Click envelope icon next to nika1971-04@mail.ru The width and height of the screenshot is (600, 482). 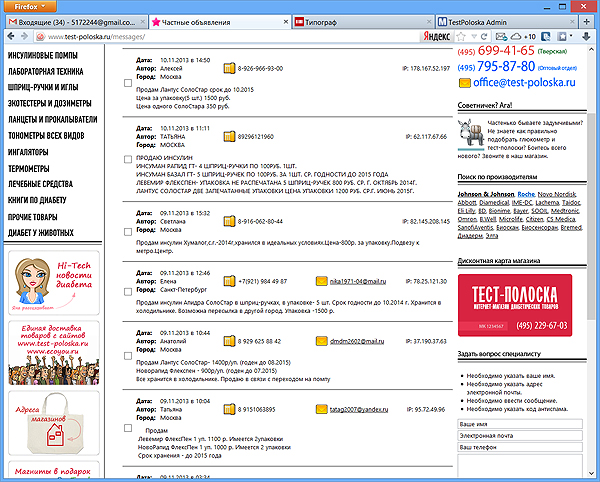click(x=321, y=281)
